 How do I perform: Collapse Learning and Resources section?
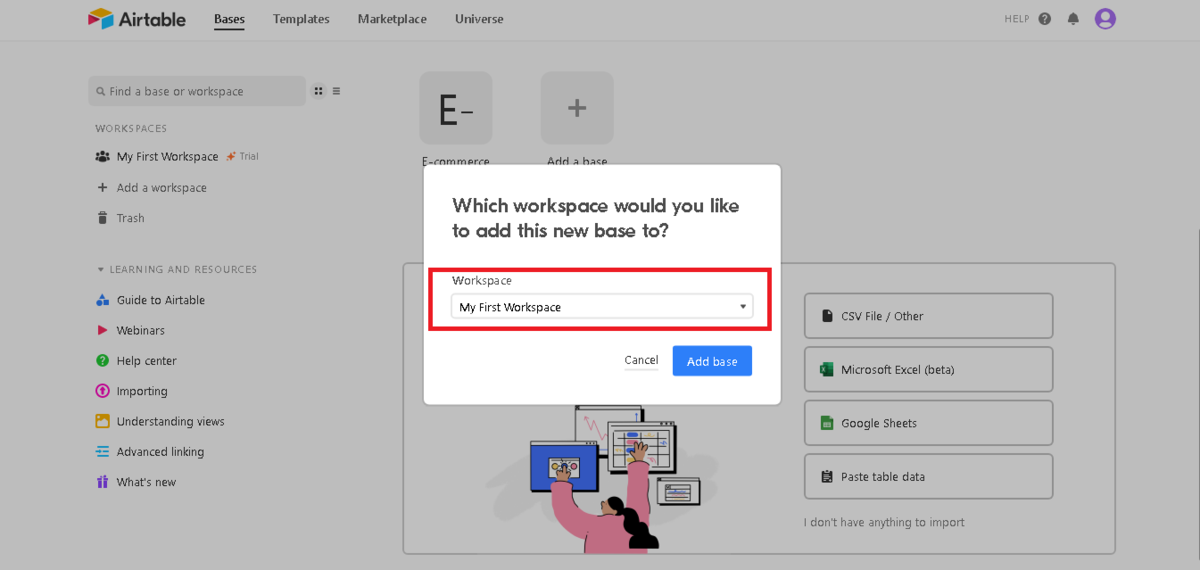[x=100, y=270]
